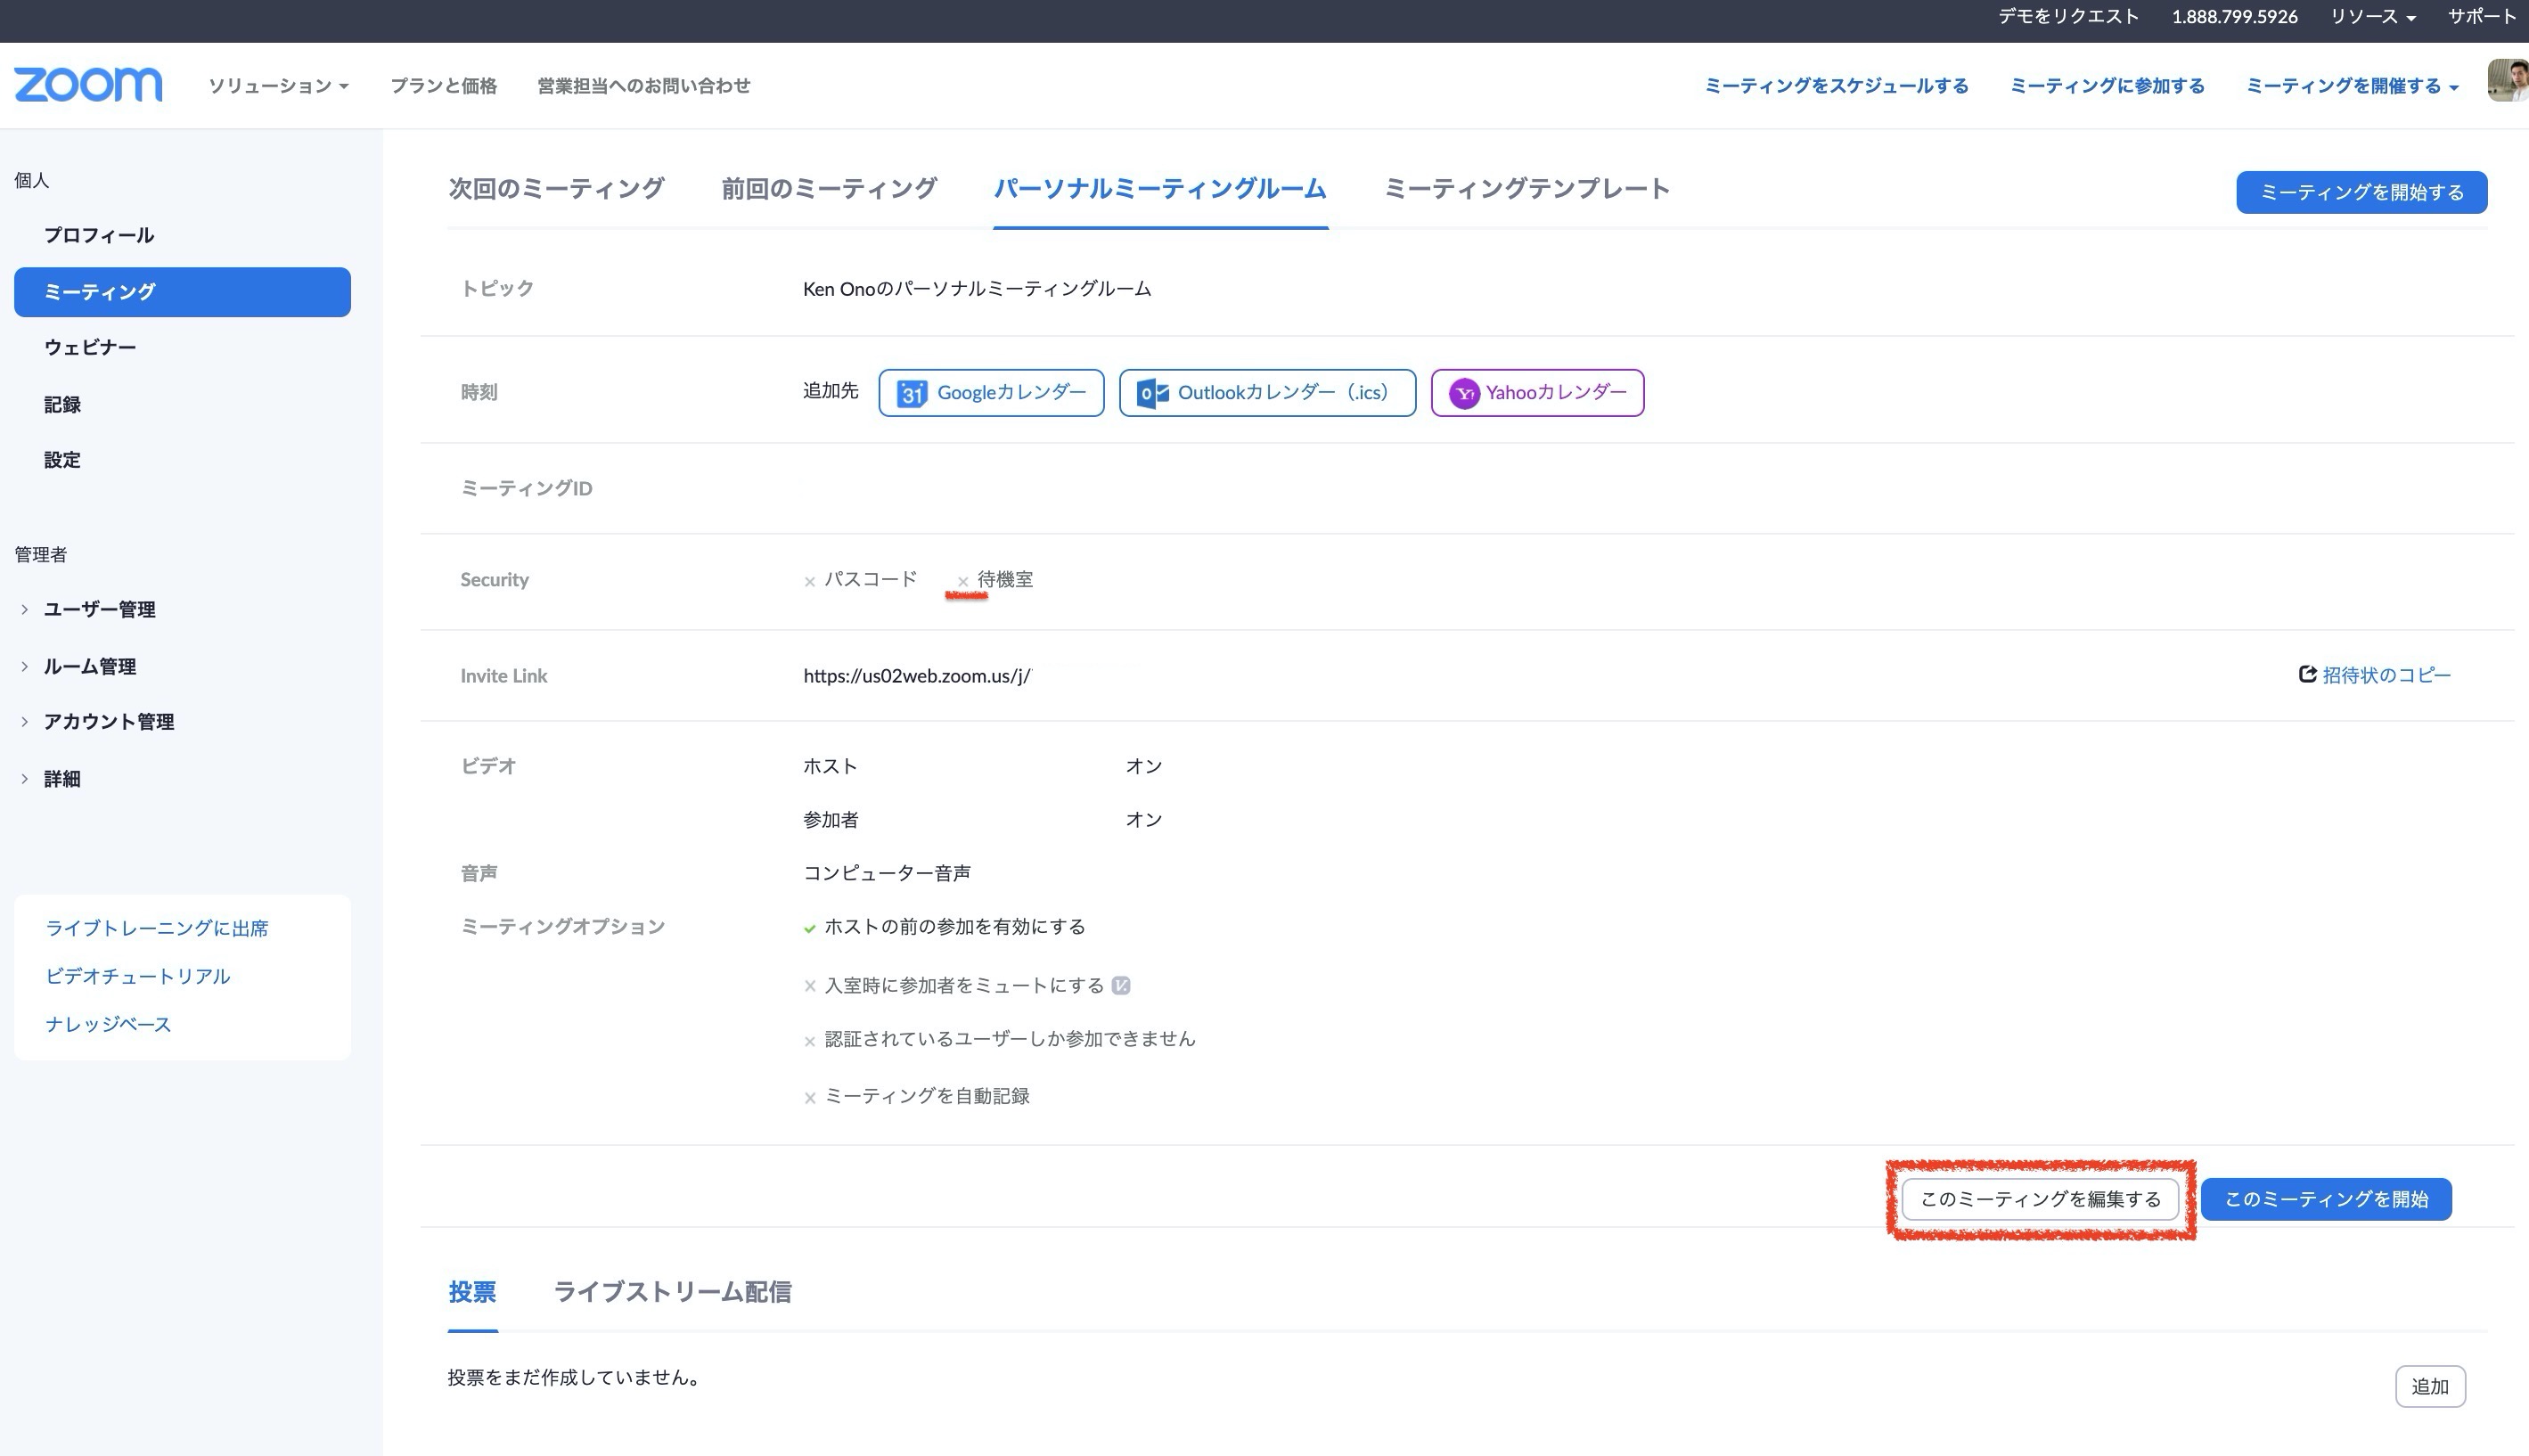
Task: Click 追加 button for polls
Action: click(x=2429, y=1386)
